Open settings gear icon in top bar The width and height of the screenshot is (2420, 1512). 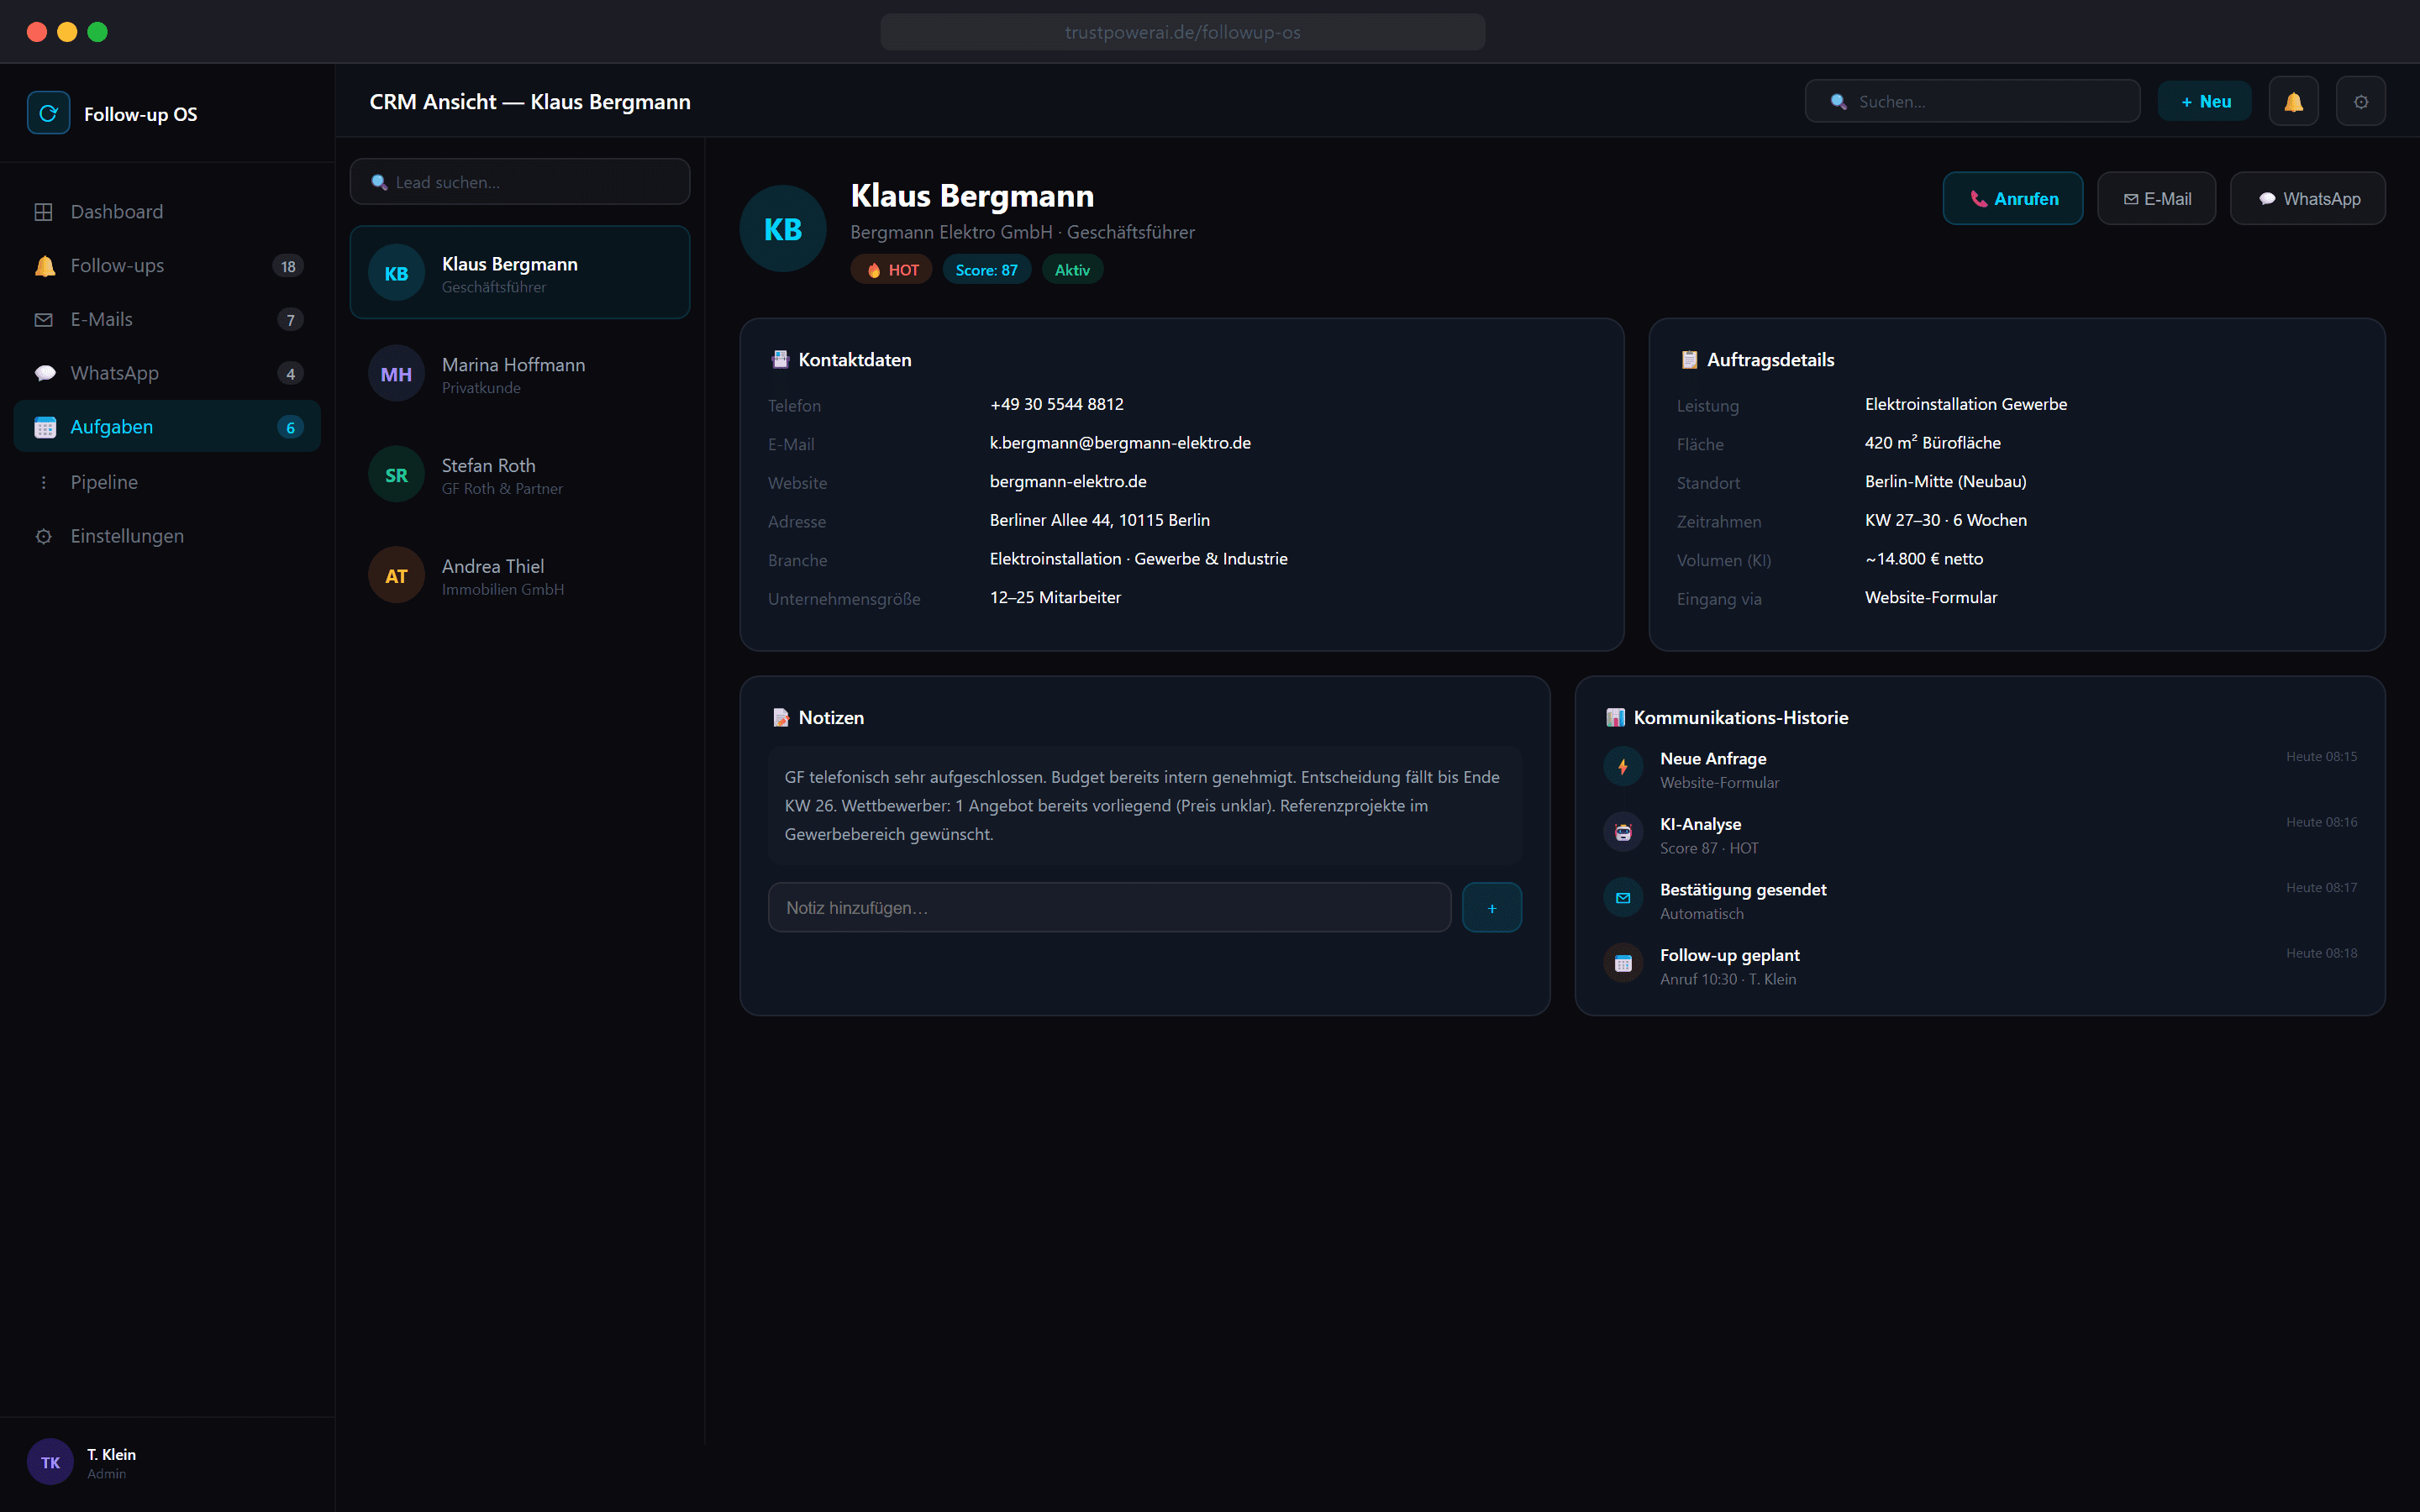[x=2360, y=101]
